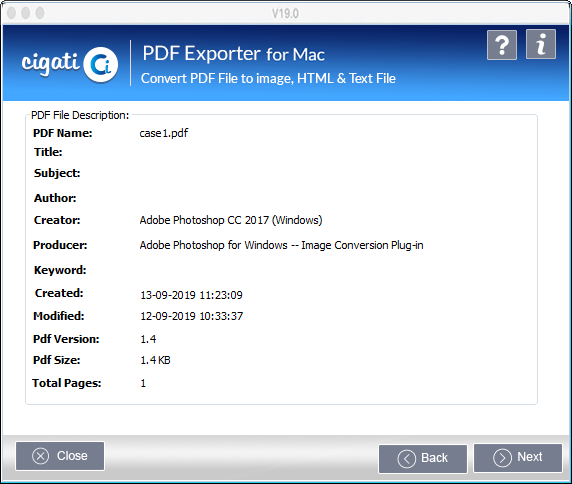Click the Total Pages value
Viewport: 572px width, 484px height.
click(x=143, y=383)
